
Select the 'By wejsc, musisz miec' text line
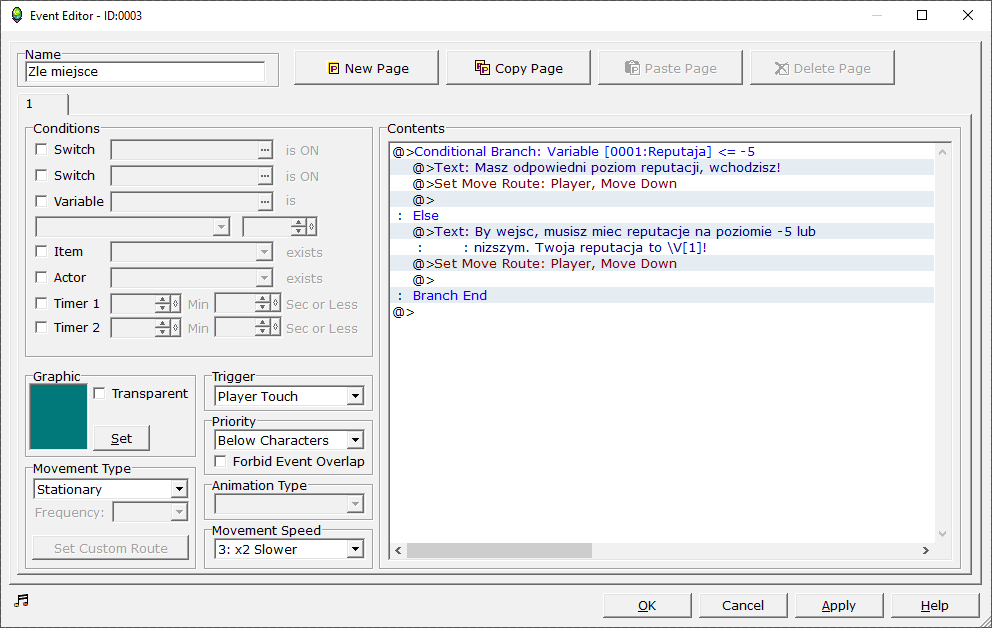point(662,231)
